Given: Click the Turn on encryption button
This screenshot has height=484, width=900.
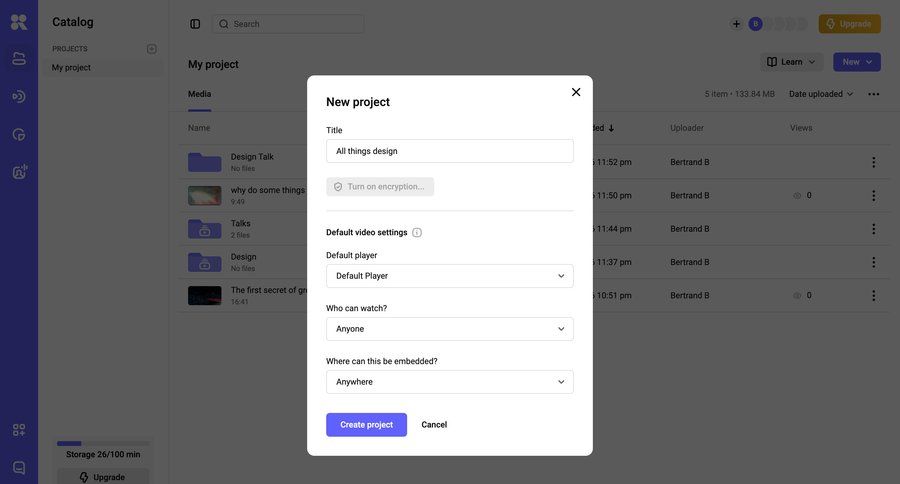Looking at the screenshot, I should (x=380, y=187).
